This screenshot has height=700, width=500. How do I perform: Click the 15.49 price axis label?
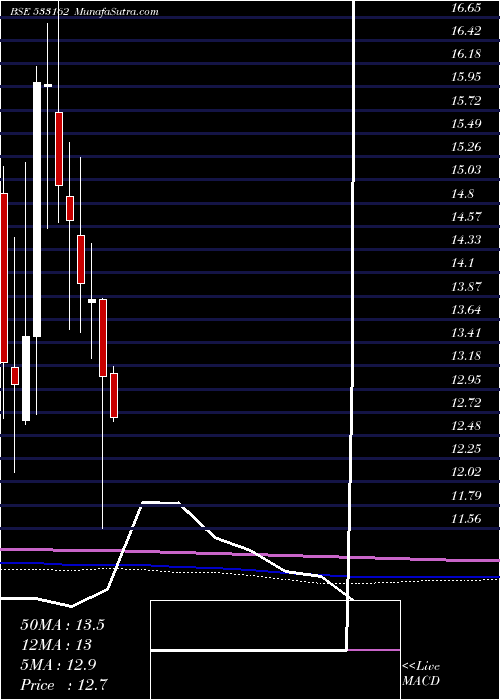pos(466,124)
